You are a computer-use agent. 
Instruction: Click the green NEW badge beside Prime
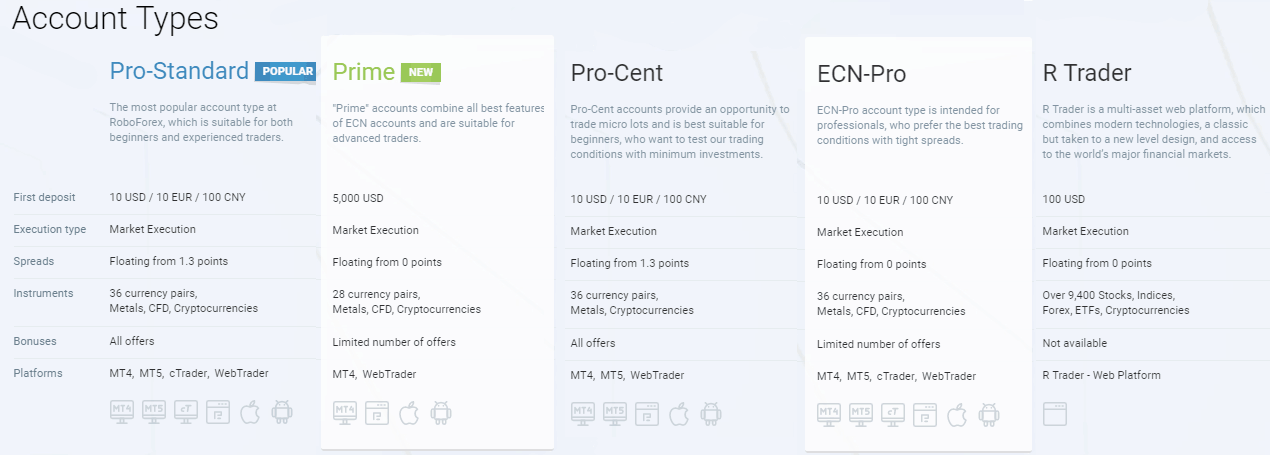(x=421, y=72)
